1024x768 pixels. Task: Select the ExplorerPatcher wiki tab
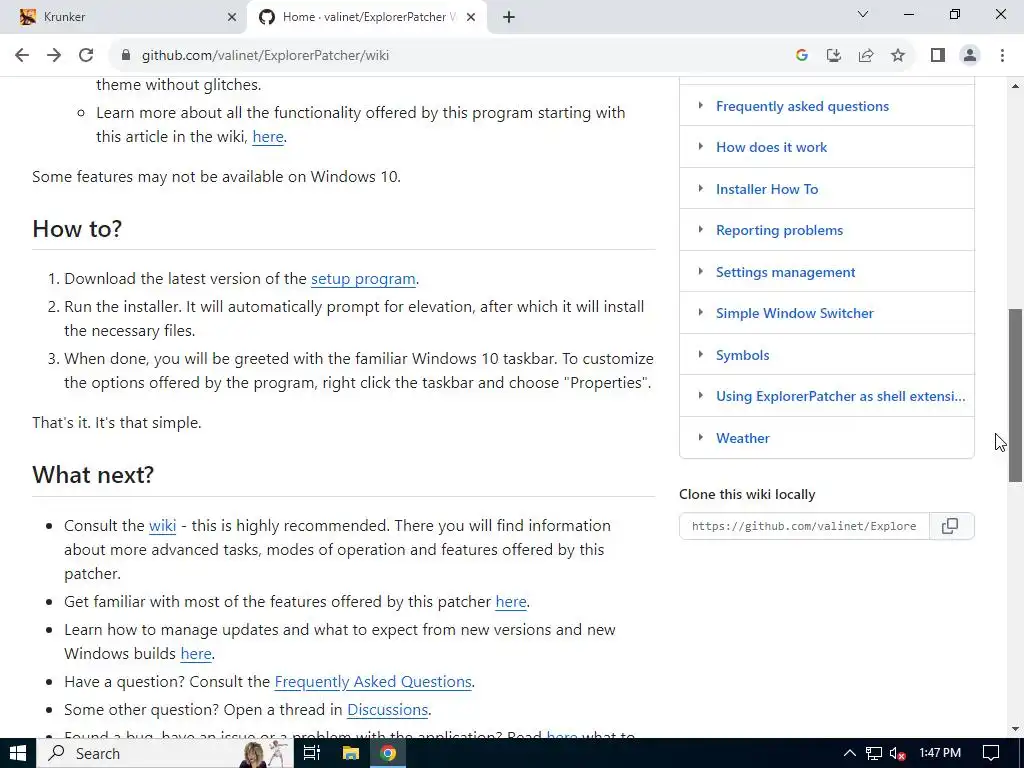coord(366,17)
